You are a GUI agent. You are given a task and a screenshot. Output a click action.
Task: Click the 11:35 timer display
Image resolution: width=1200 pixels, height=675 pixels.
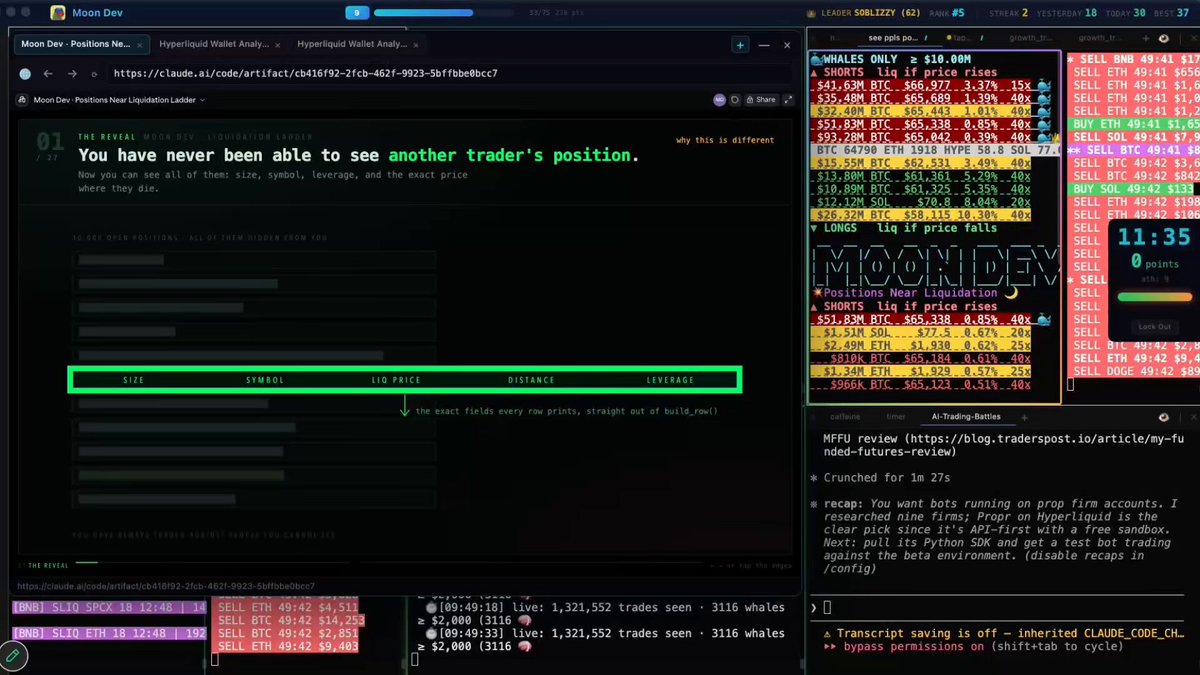point(1154,238)
